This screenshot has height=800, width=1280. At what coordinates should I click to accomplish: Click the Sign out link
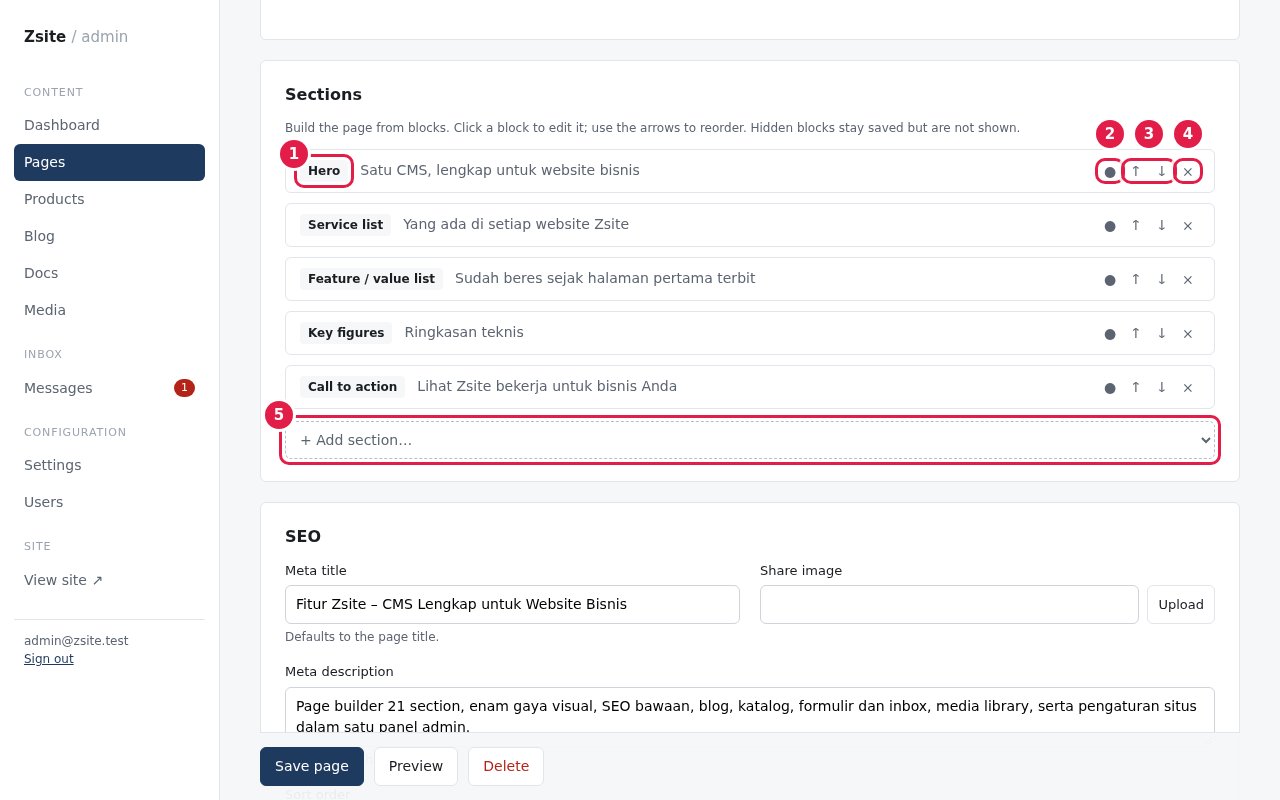pyautogui.click(x=49, y=659)
